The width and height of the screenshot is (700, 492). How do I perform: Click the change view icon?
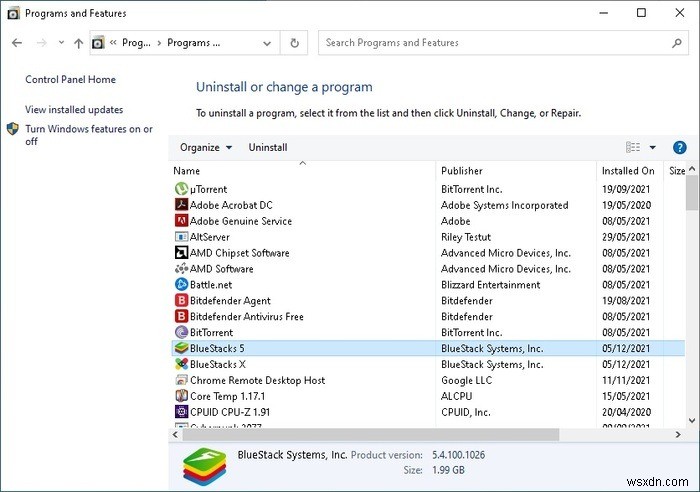point(633,147)
